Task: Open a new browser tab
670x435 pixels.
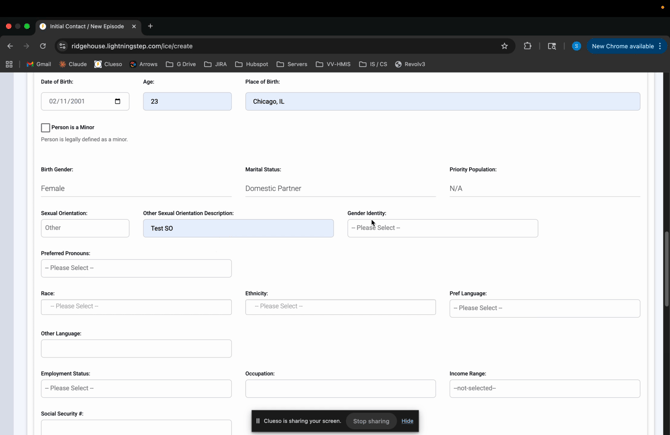Action: [150, 26]
